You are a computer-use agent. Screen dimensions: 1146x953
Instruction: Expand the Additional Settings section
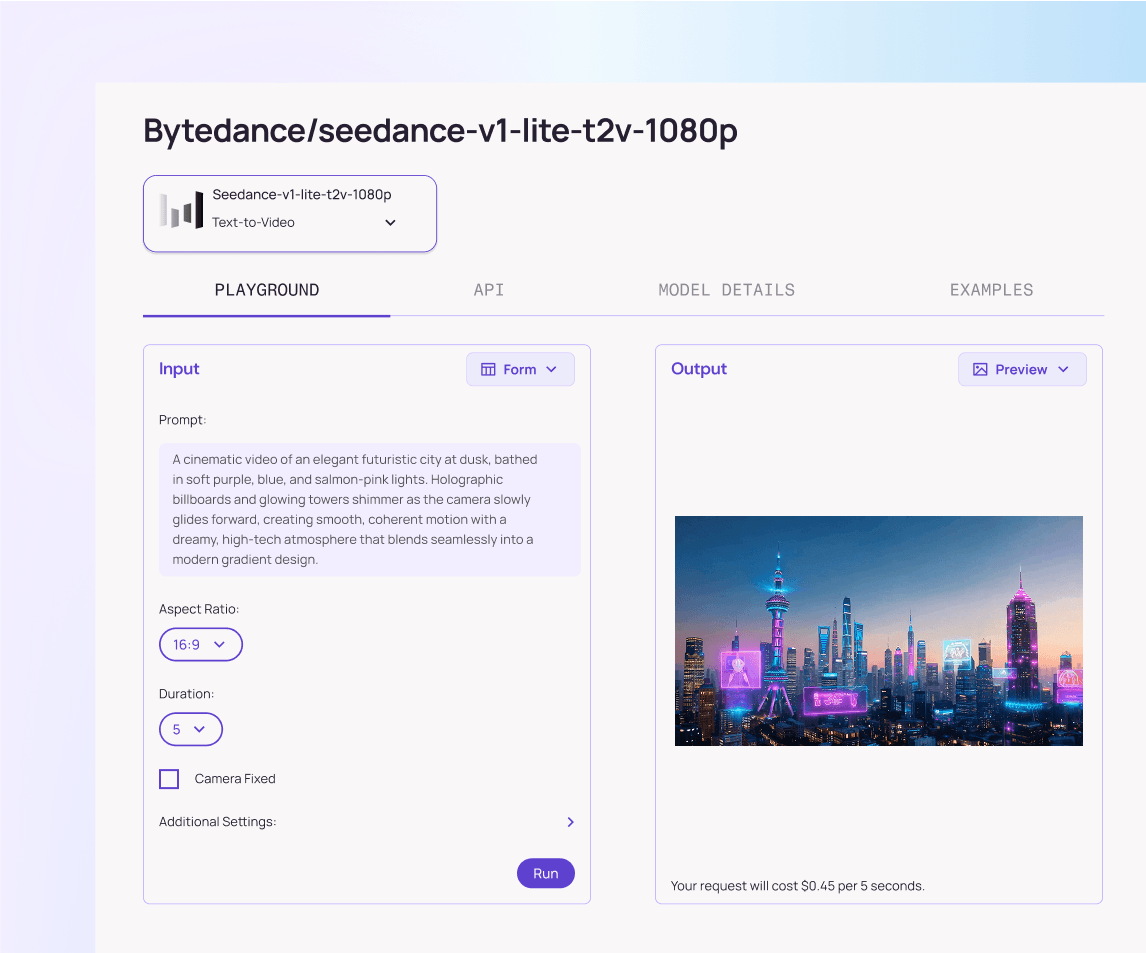pyautogui.click(x=218, y=822)
